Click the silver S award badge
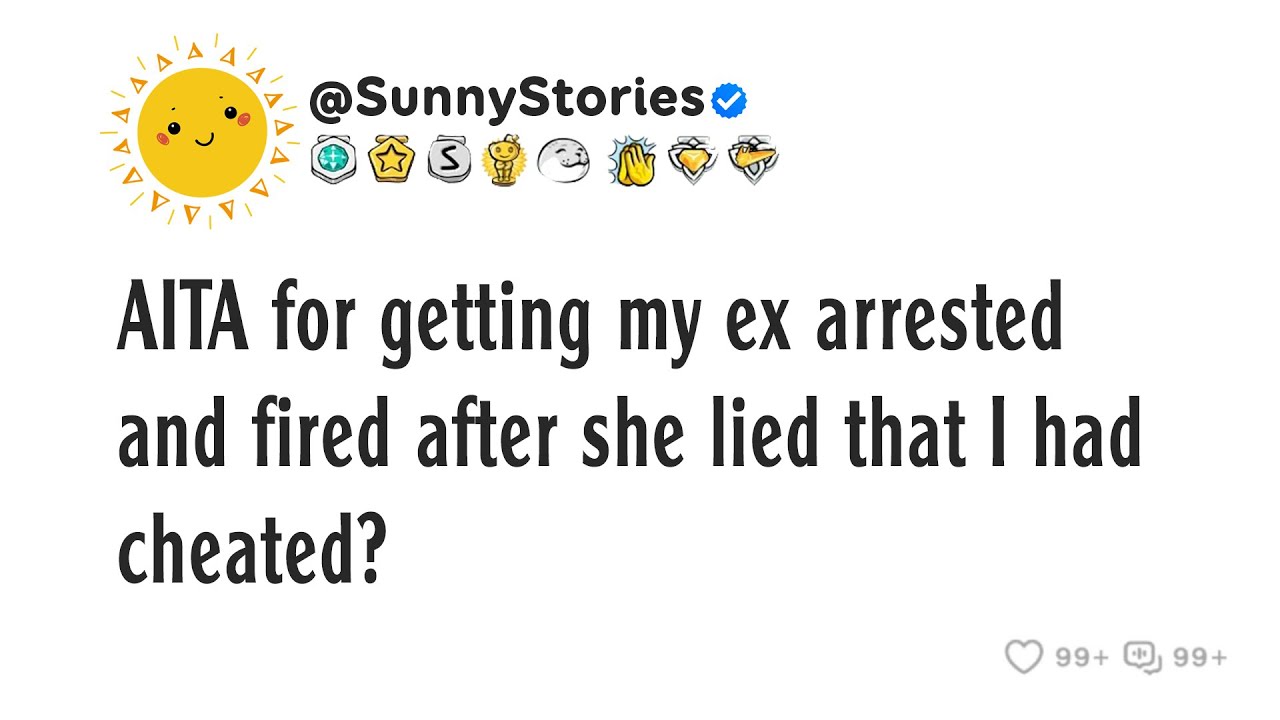This screenshot has height=720, width=1280. tap(447, 160)
